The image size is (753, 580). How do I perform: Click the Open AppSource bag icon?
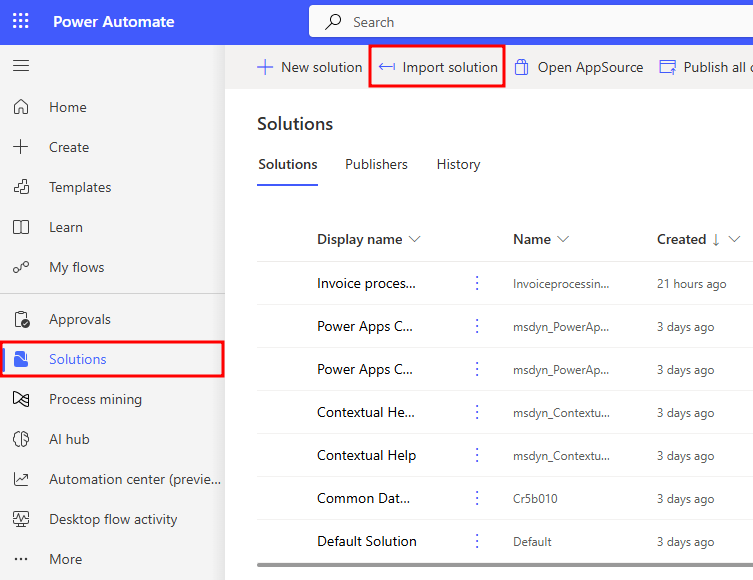[x=522, y=67]
